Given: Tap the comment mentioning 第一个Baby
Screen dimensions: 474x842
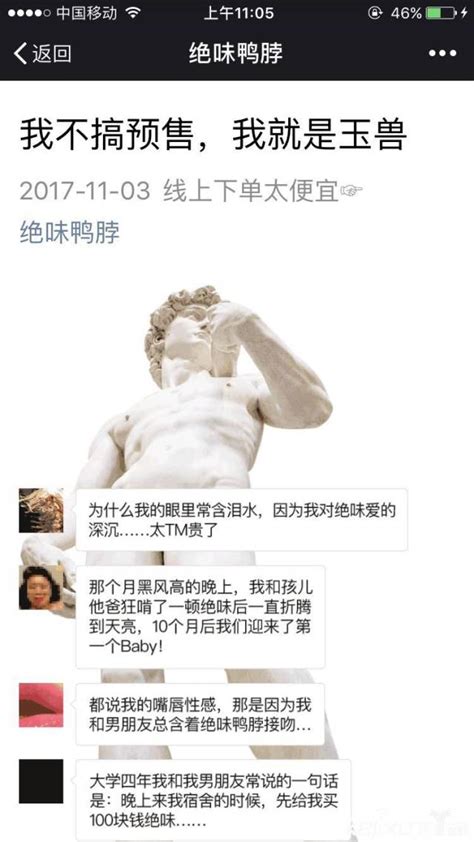Looking at the screenshot, I should coord(200,616).
